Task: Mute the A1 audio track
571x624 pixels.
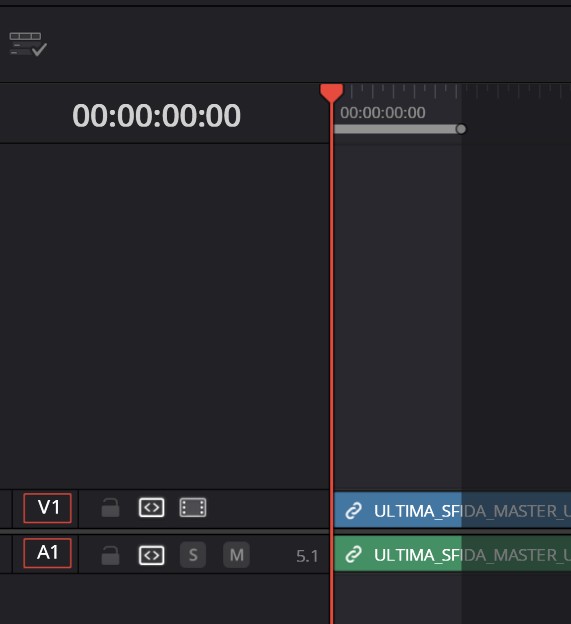Action: [236, 555]
